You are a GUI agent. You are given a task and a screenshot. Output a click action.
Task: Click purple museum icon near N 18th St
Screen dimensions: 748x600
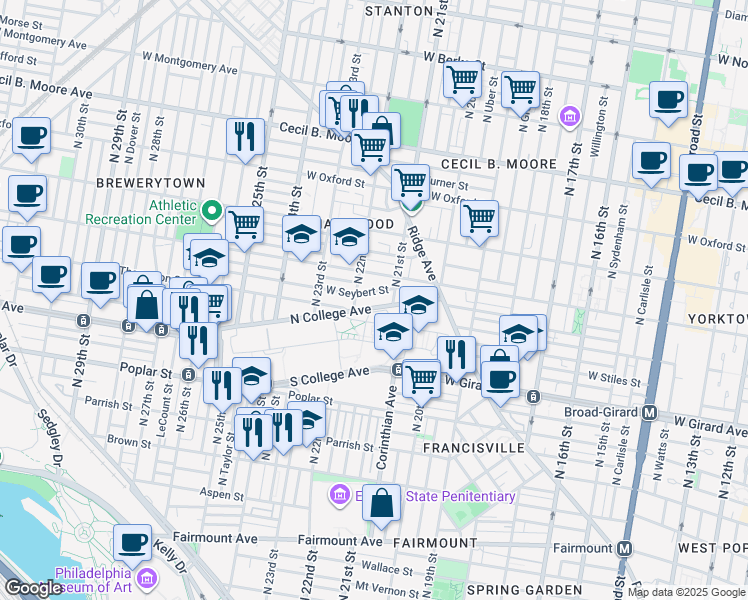(570, 118)
